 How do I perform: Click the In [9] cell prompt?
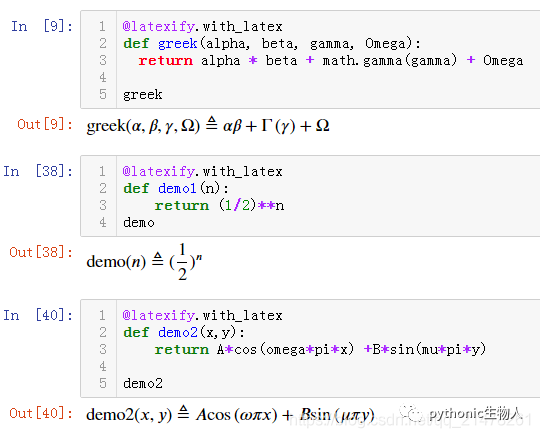pos(42,27)
